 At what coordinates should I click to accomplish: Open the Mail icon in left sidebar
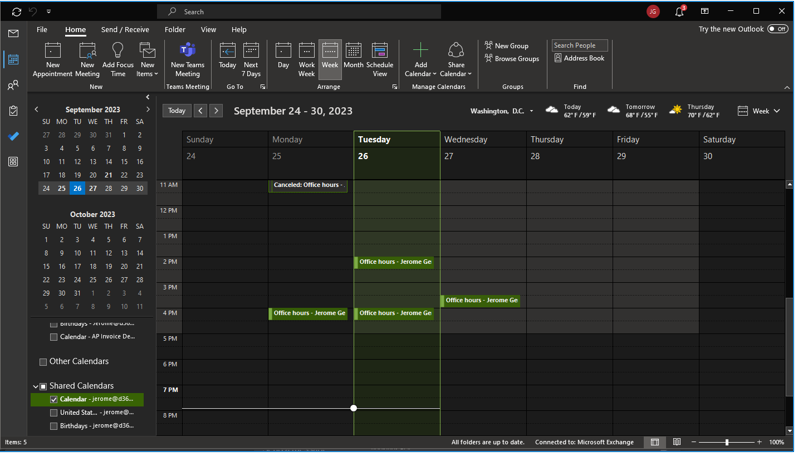13,34
